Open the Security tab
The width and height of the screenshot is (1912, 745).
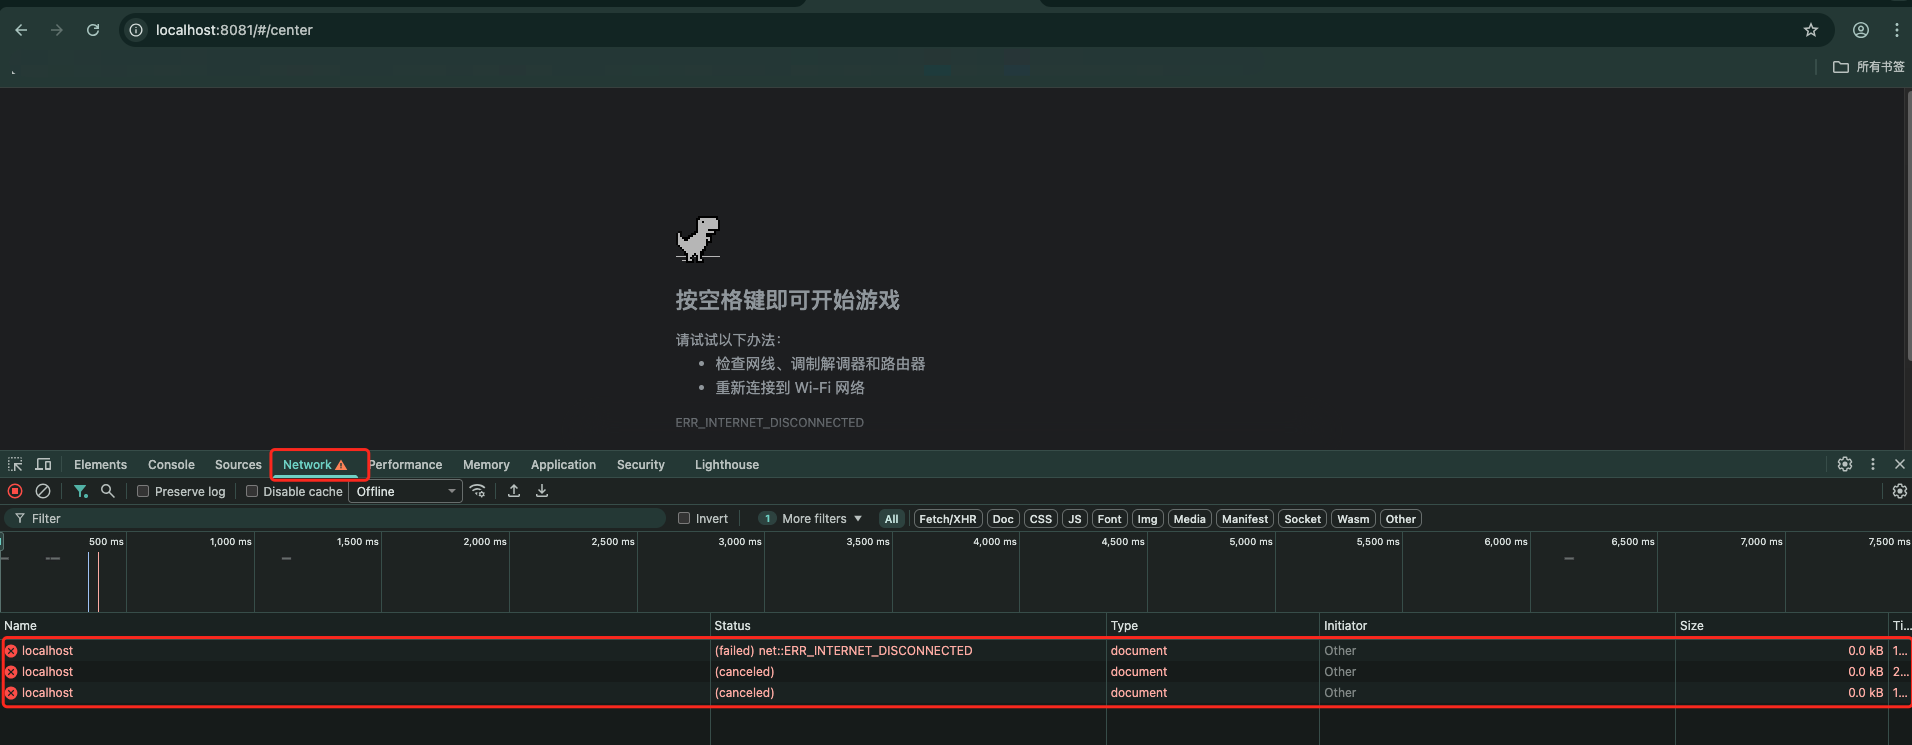pos(641,464)
